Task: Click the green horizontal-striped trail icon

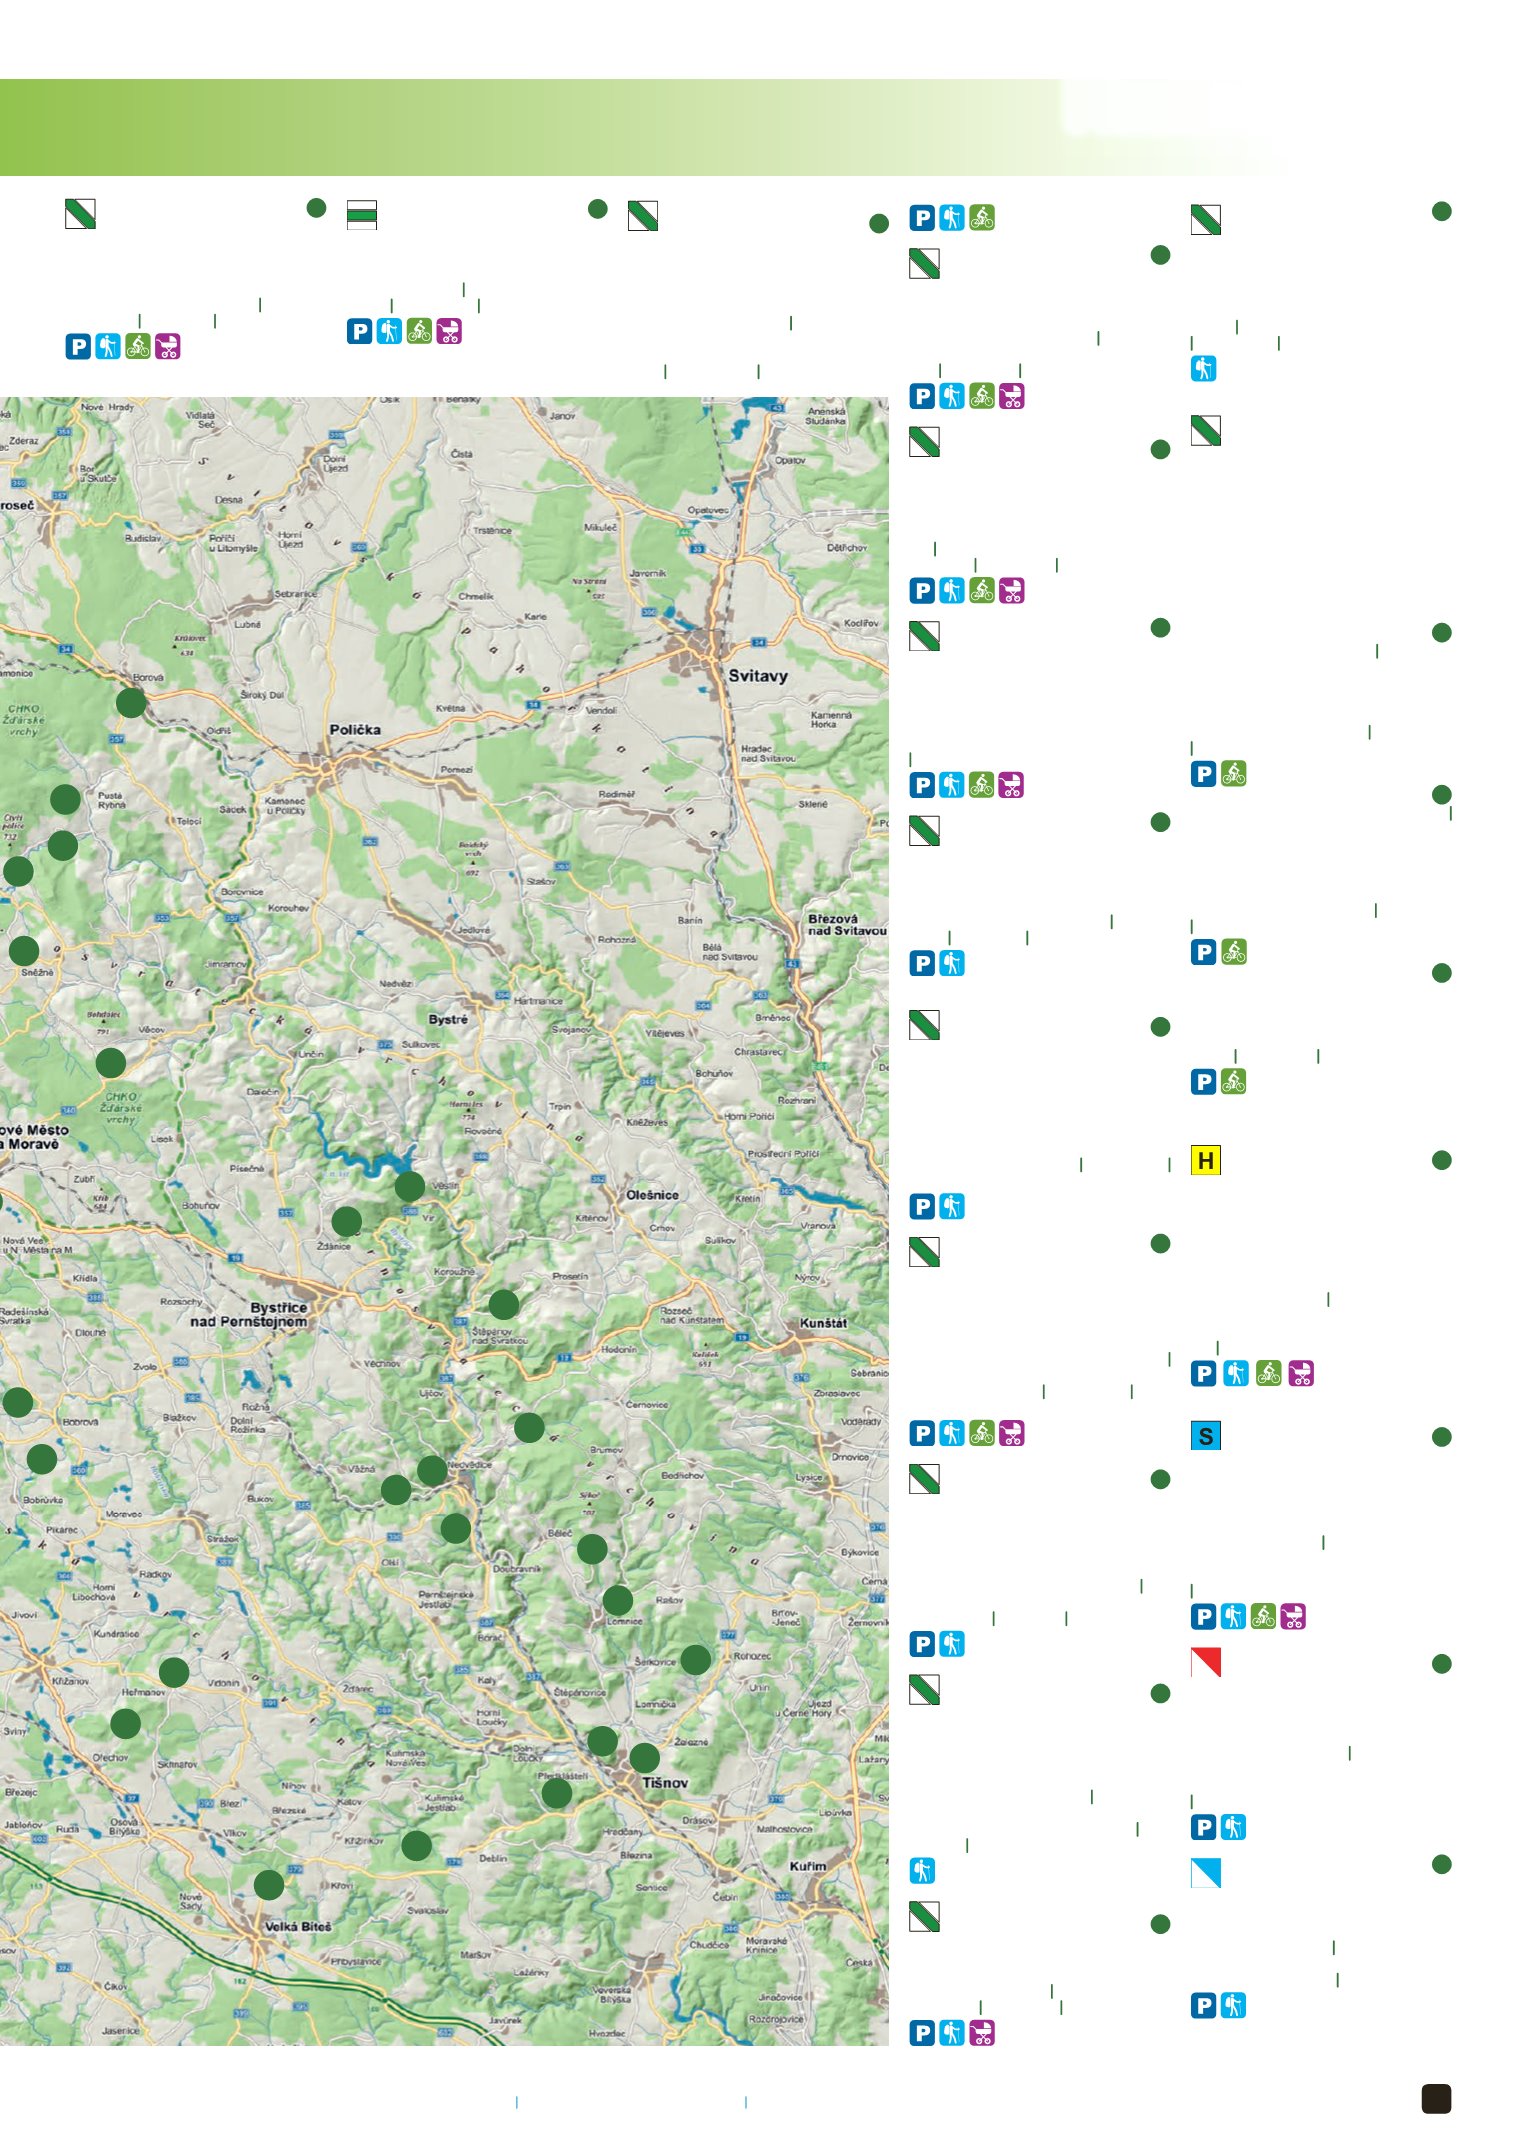Action: (x=361, y=214)
